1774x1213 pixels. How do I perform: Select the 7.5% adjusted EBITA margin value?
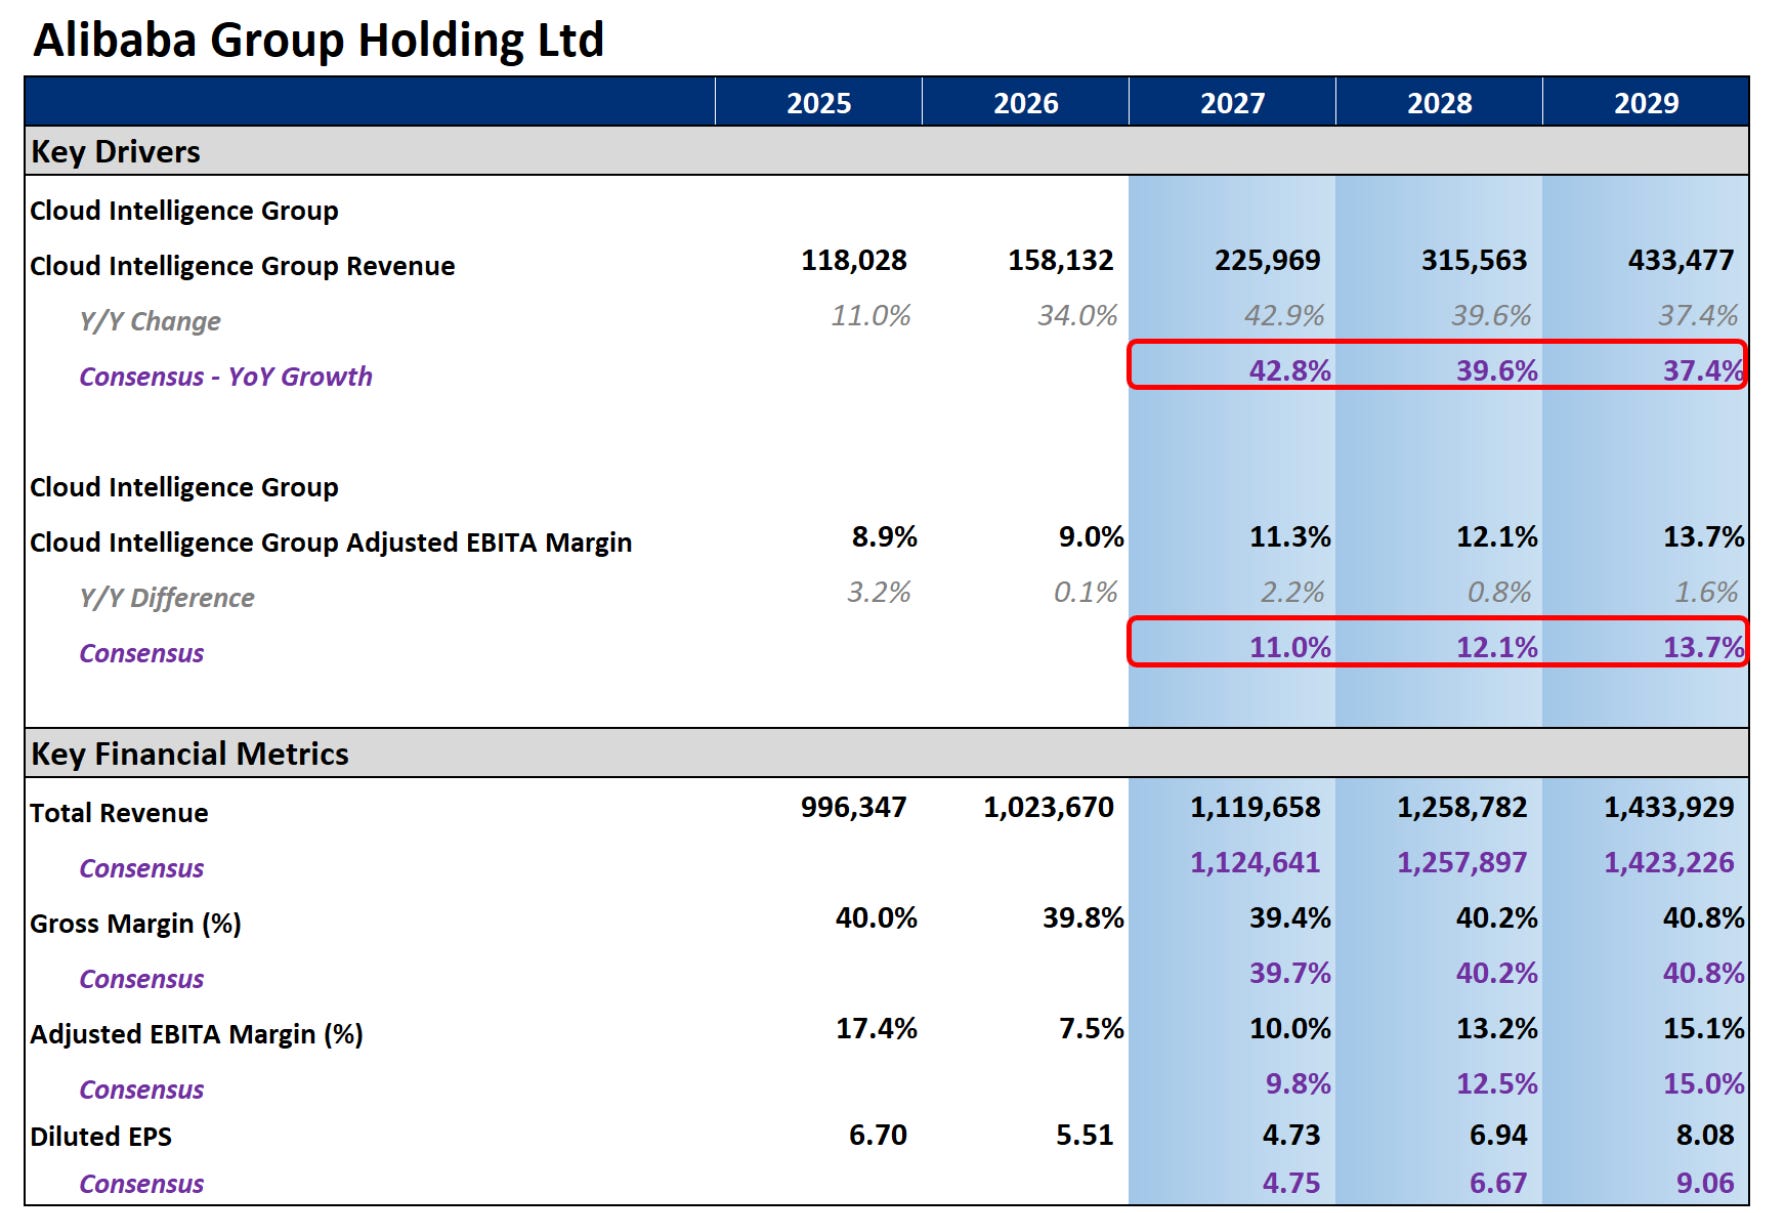coord(1092,1028)
